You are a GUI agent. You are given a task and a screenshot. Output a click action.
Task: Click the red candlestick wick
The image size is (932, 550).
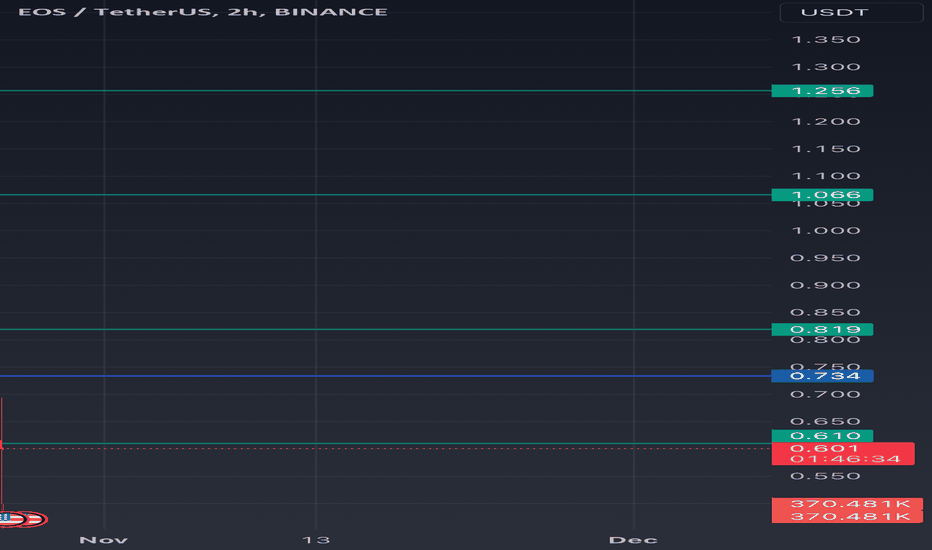click(2, 452)
